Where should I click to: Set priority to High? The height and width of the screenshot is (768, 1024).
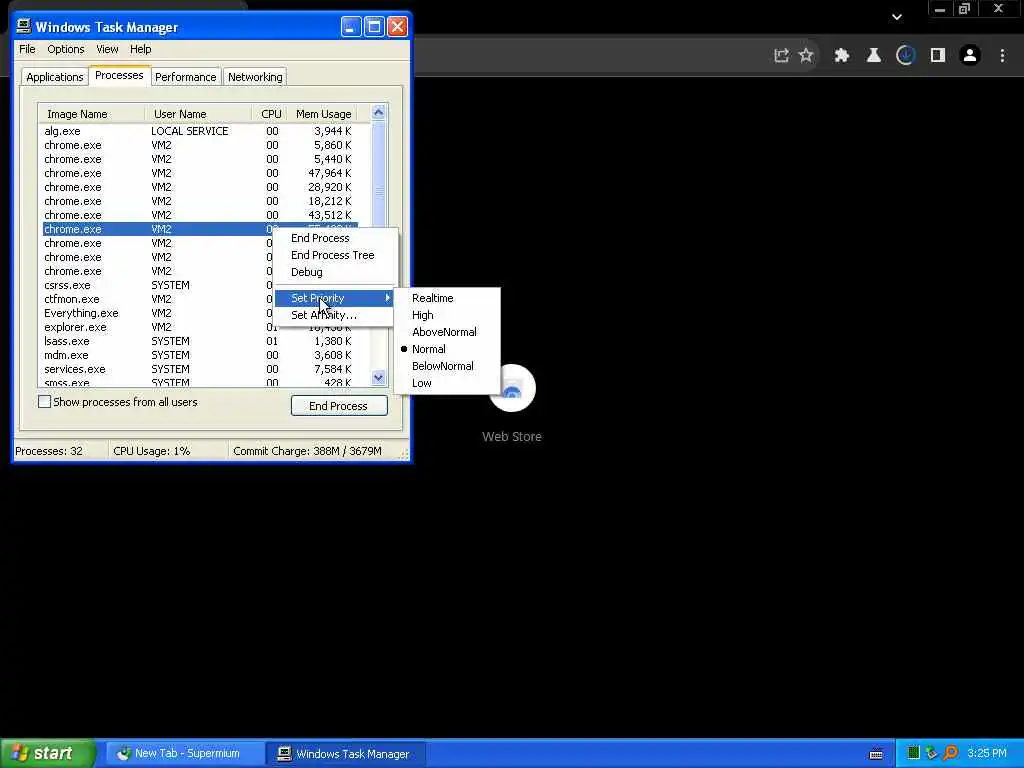tap(447, 315)
